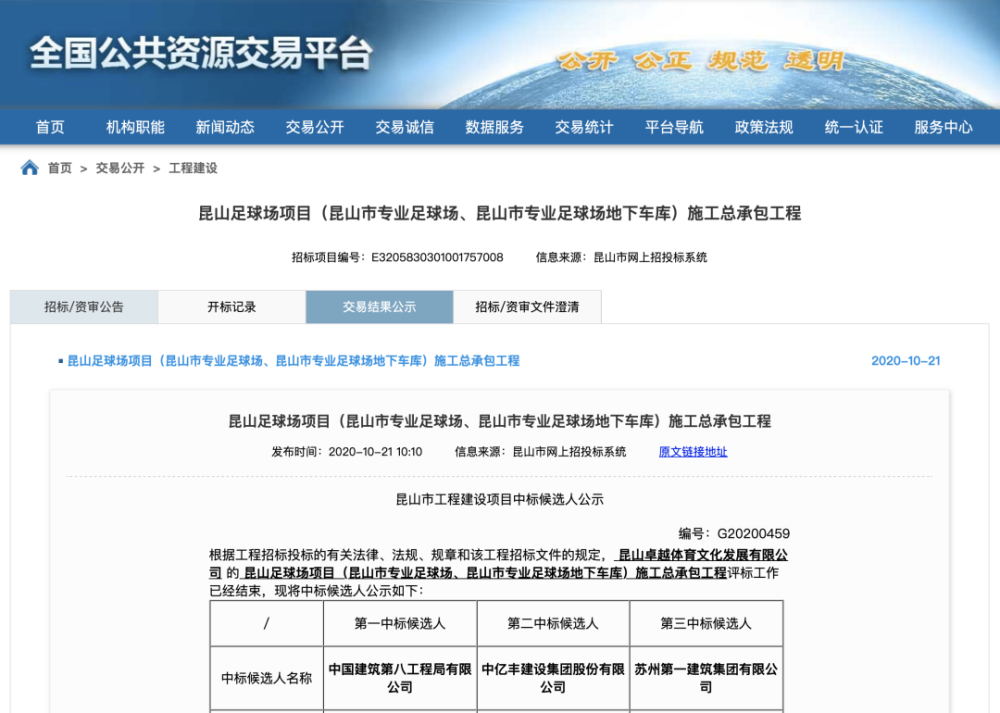This screenshot has height=713, width=1000.
Task: Click the underlined project name in the notice paragraph
Action: [x=485, y=573]
